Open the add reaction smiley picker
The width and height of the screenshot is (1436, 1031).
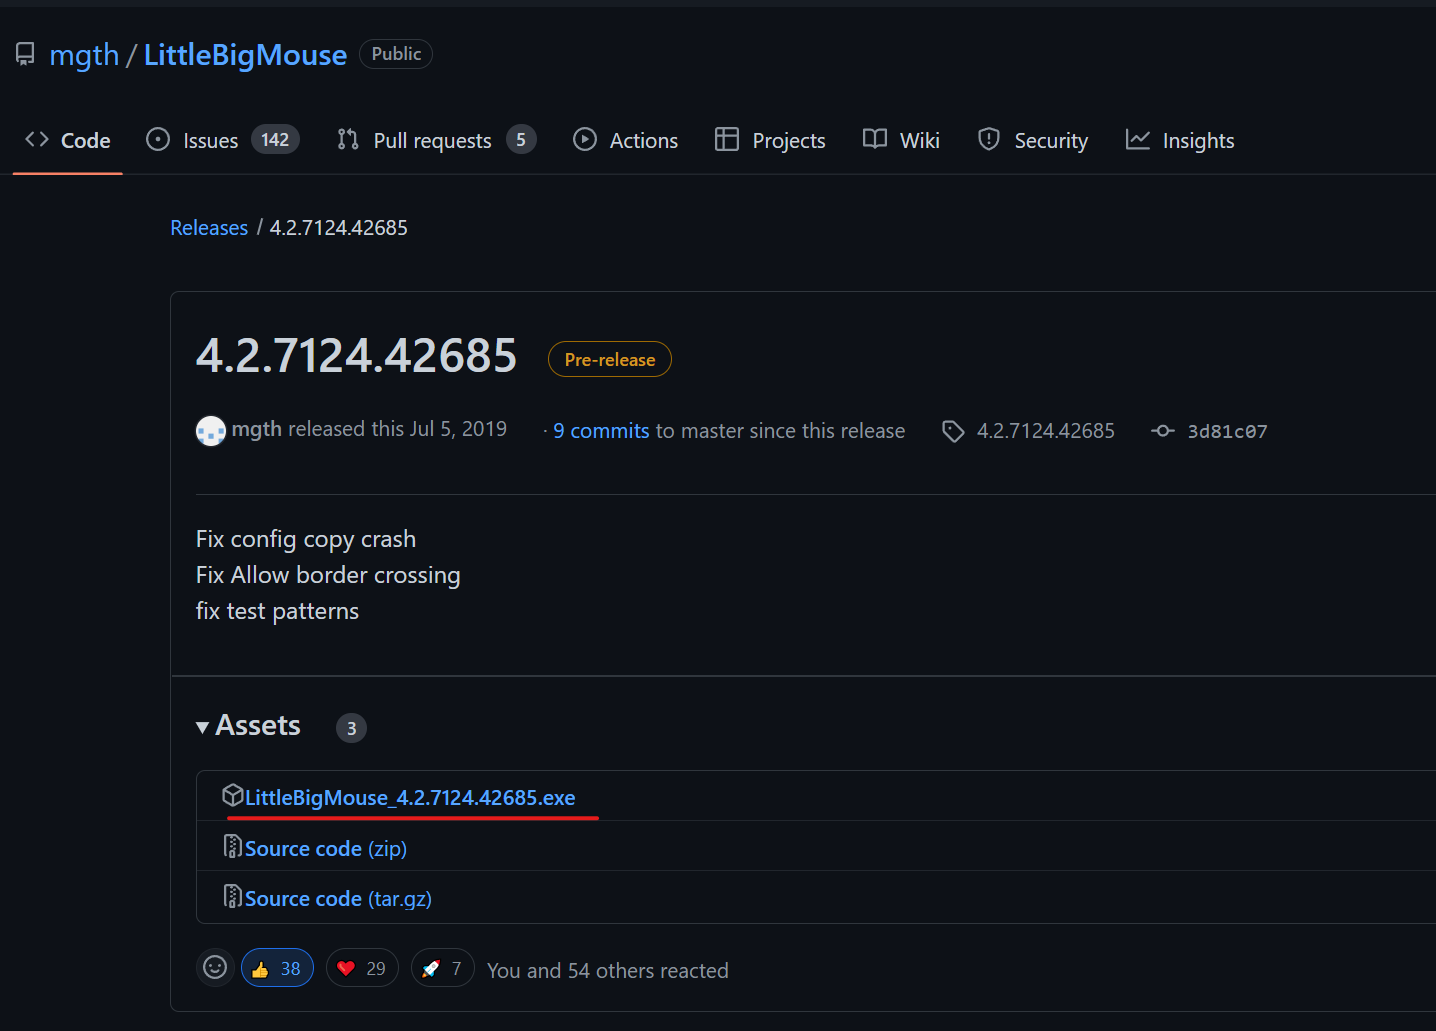point(215,967)
